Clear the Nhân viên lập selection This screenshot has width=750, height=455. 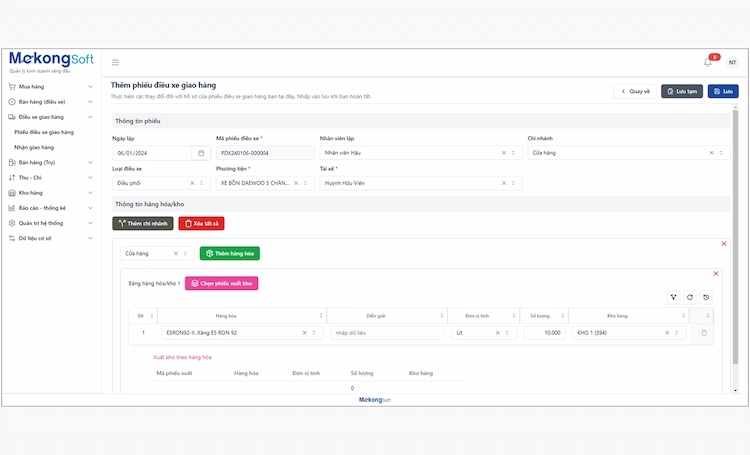[503, 153]
